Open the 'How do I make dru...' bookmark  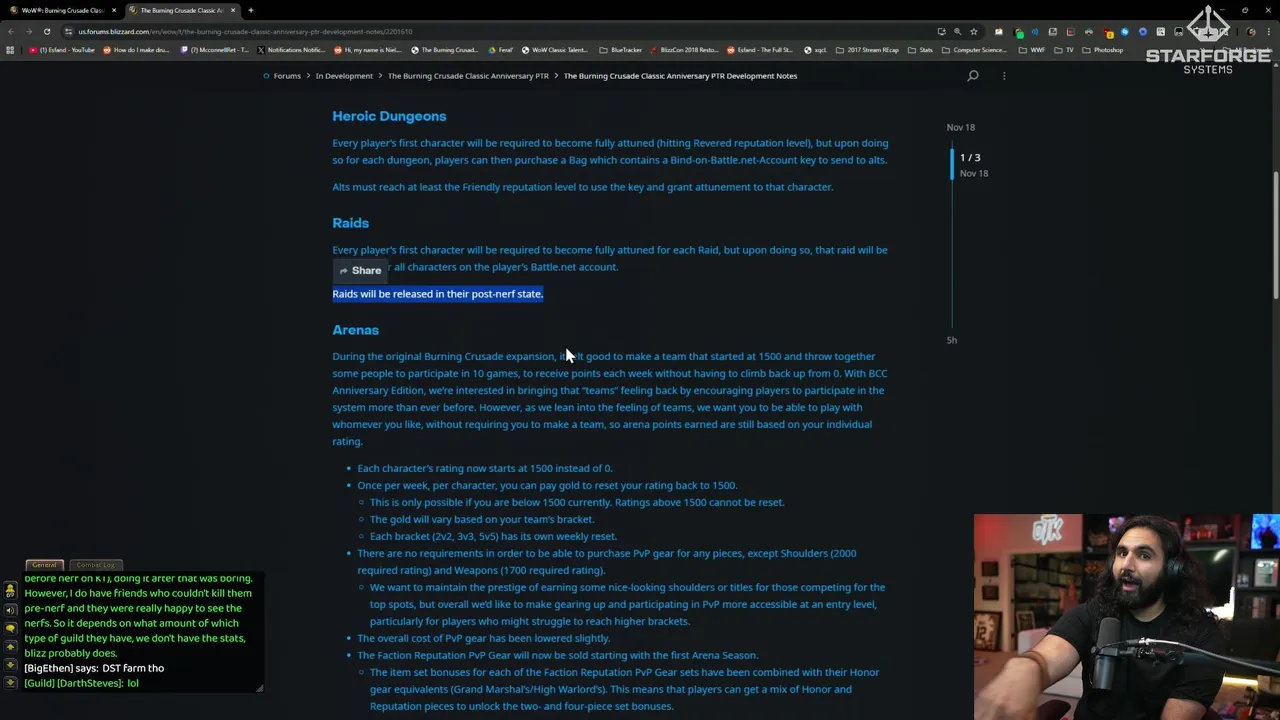136,50
